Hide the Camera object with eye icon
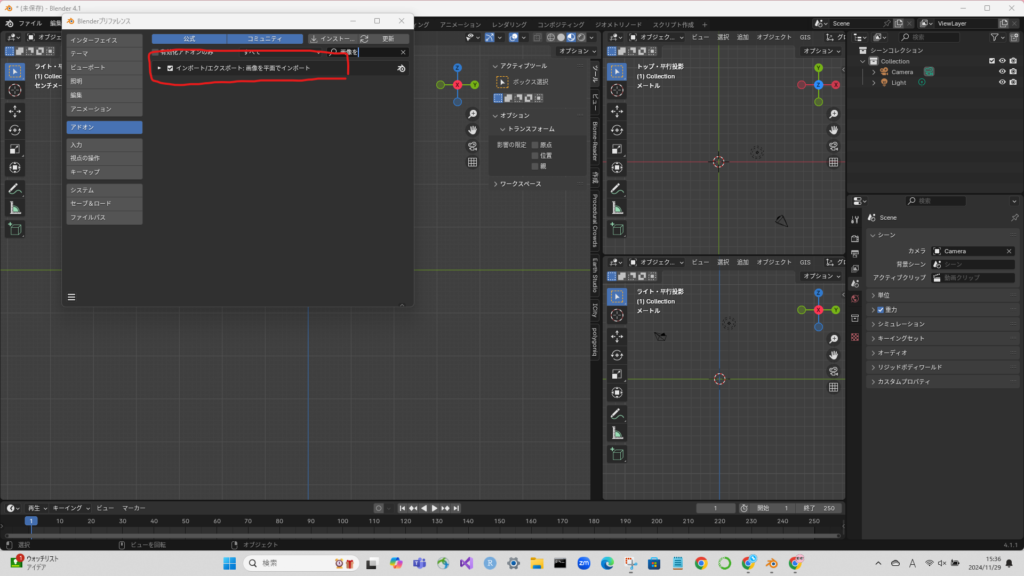Image resolution: width=1024 pixels, height=576 pixels. pos(1001,72)
